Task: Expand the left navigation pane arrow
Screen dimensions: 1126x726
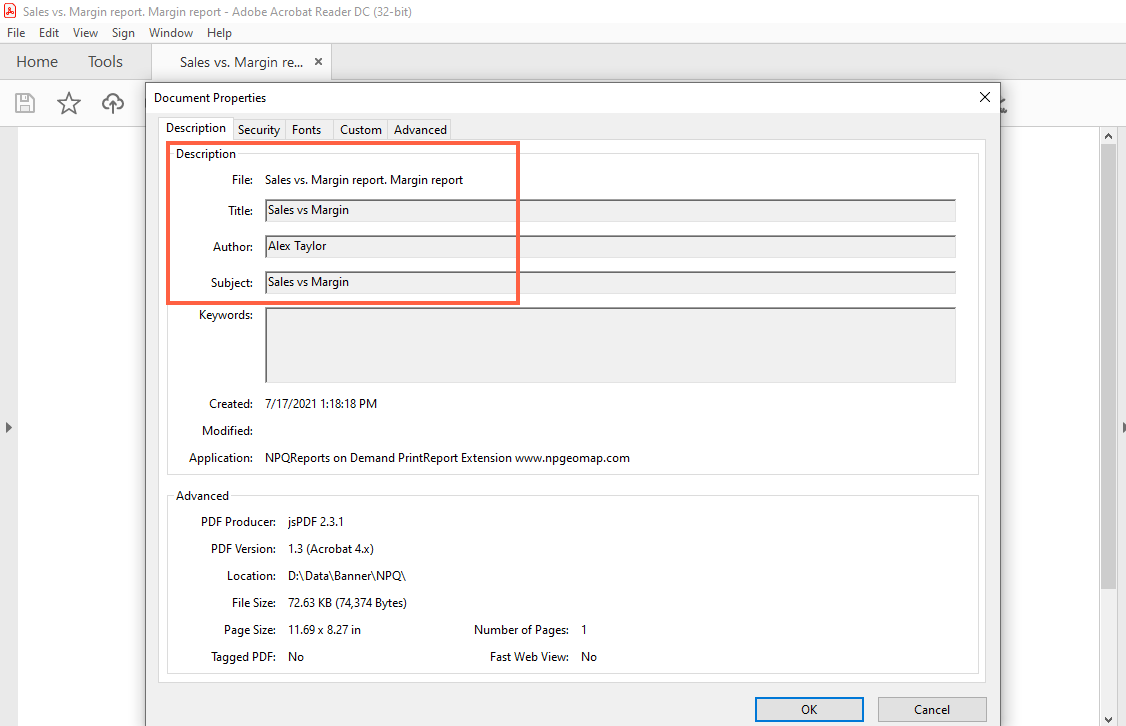Action: pos(9,427)
